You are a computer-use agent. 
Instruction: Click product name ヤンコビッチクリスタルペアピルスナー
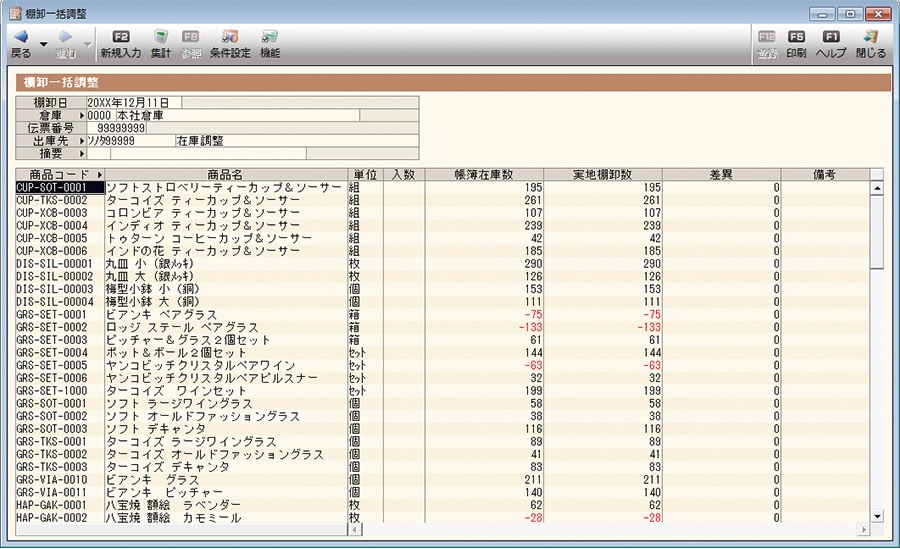pos(211,378)
